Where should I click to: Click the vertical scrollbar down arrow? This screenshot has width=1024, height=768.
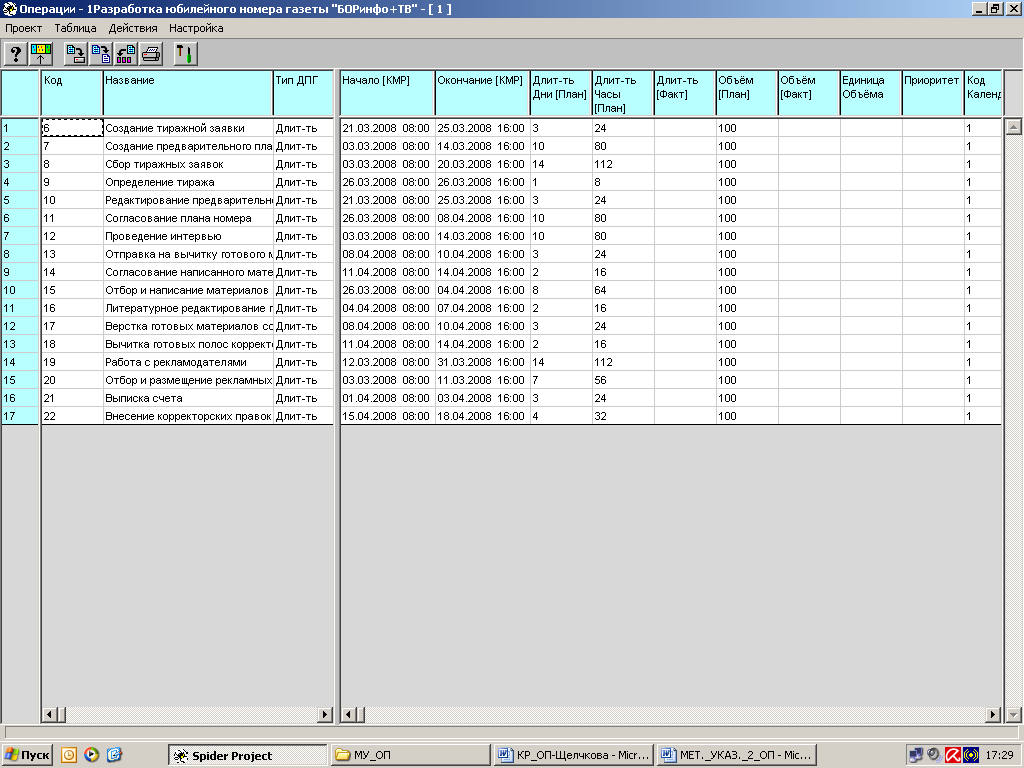click(x=1013, y=714)
